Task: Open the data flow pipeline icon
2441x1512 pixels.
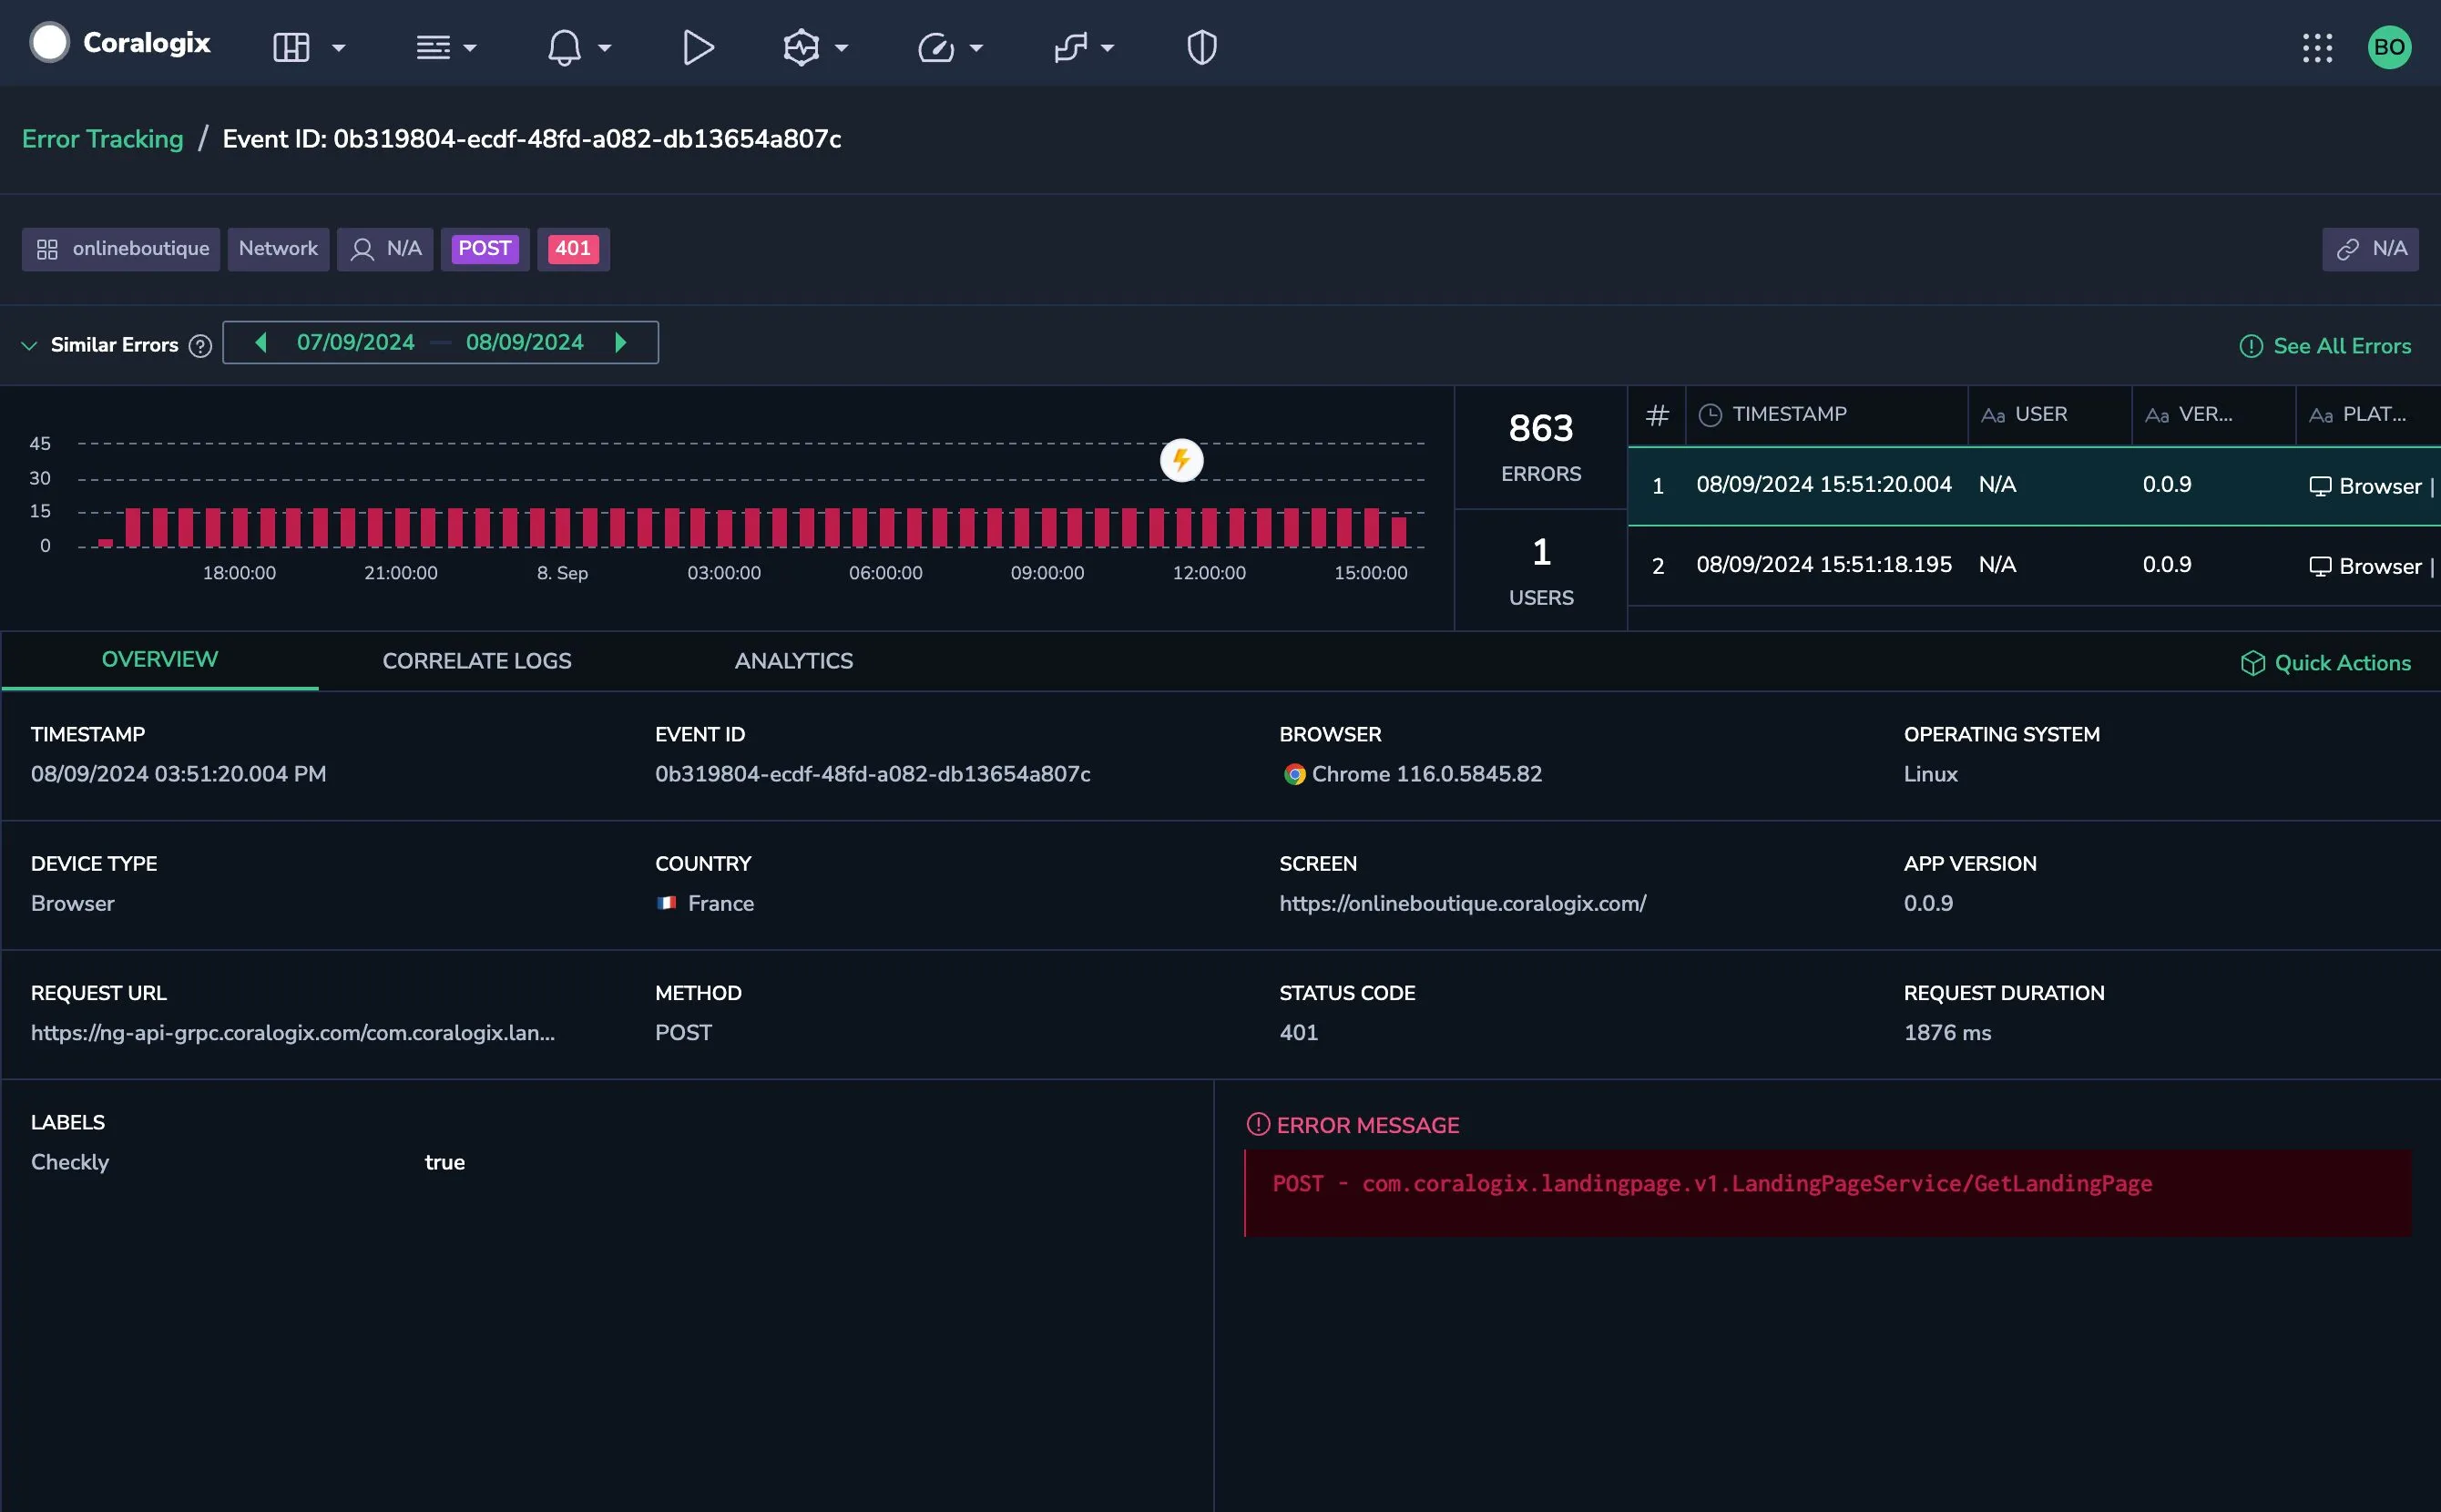Action: point(1071,47)
